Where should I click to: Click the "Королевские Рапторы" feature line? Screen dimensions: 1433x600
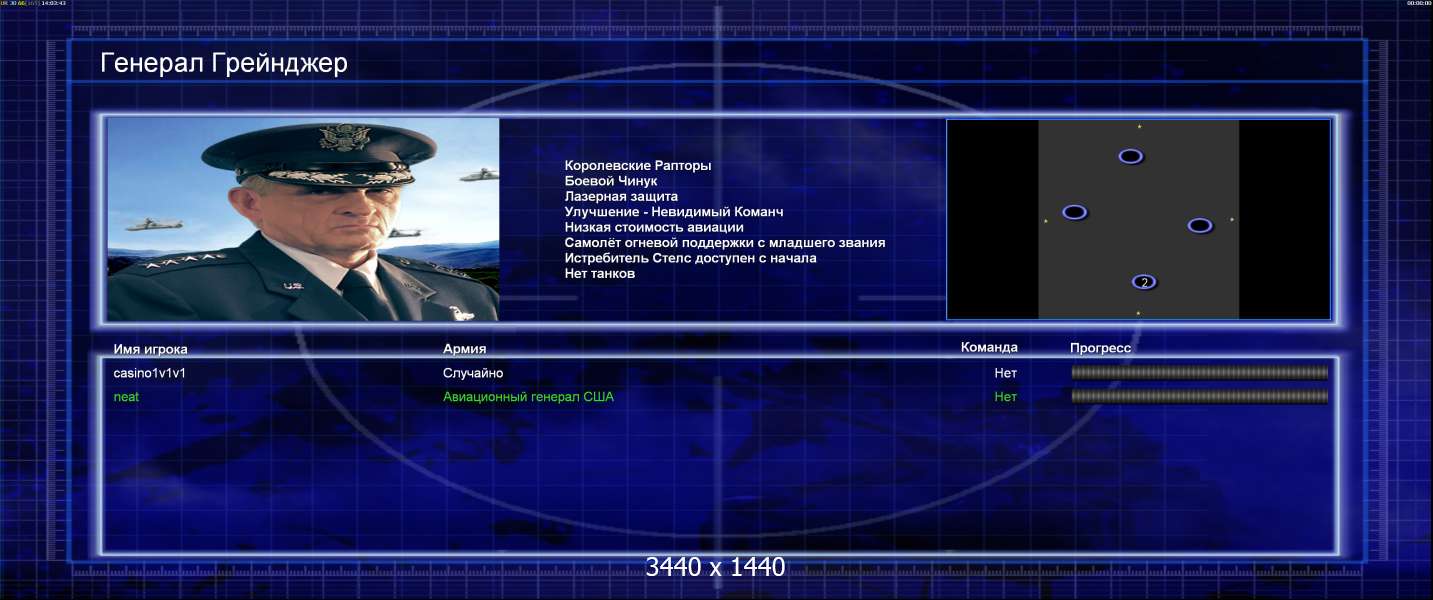click(x=638, y=165)
